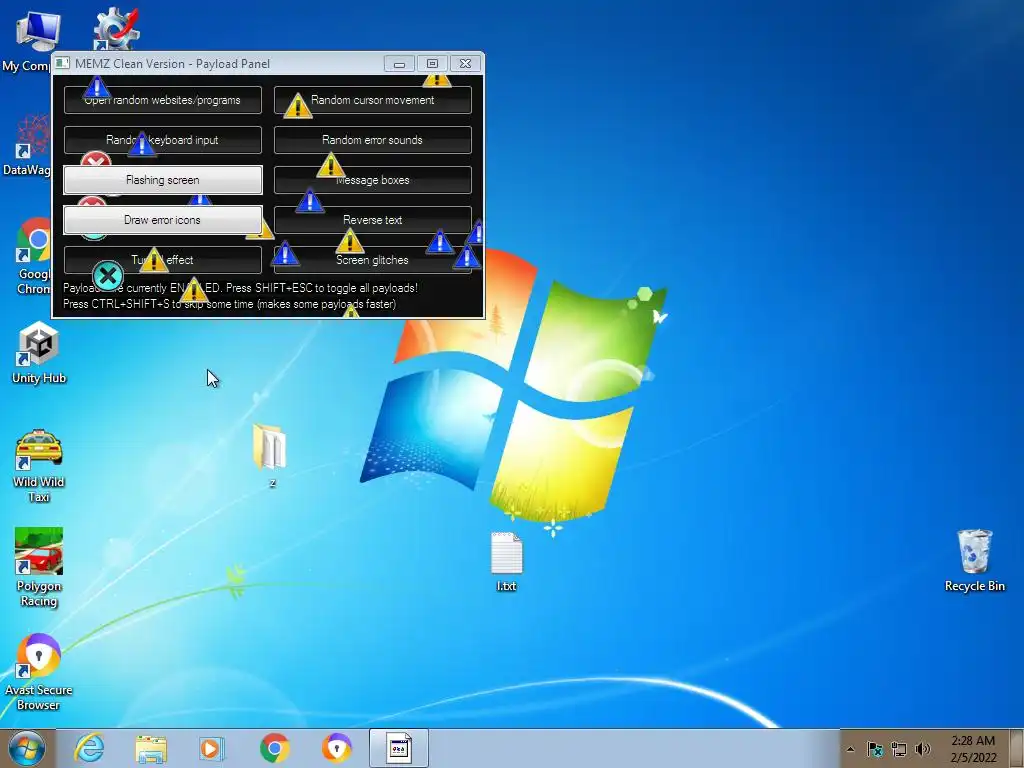Open the clock showing 2:28 AM

(x=973, y=749)
